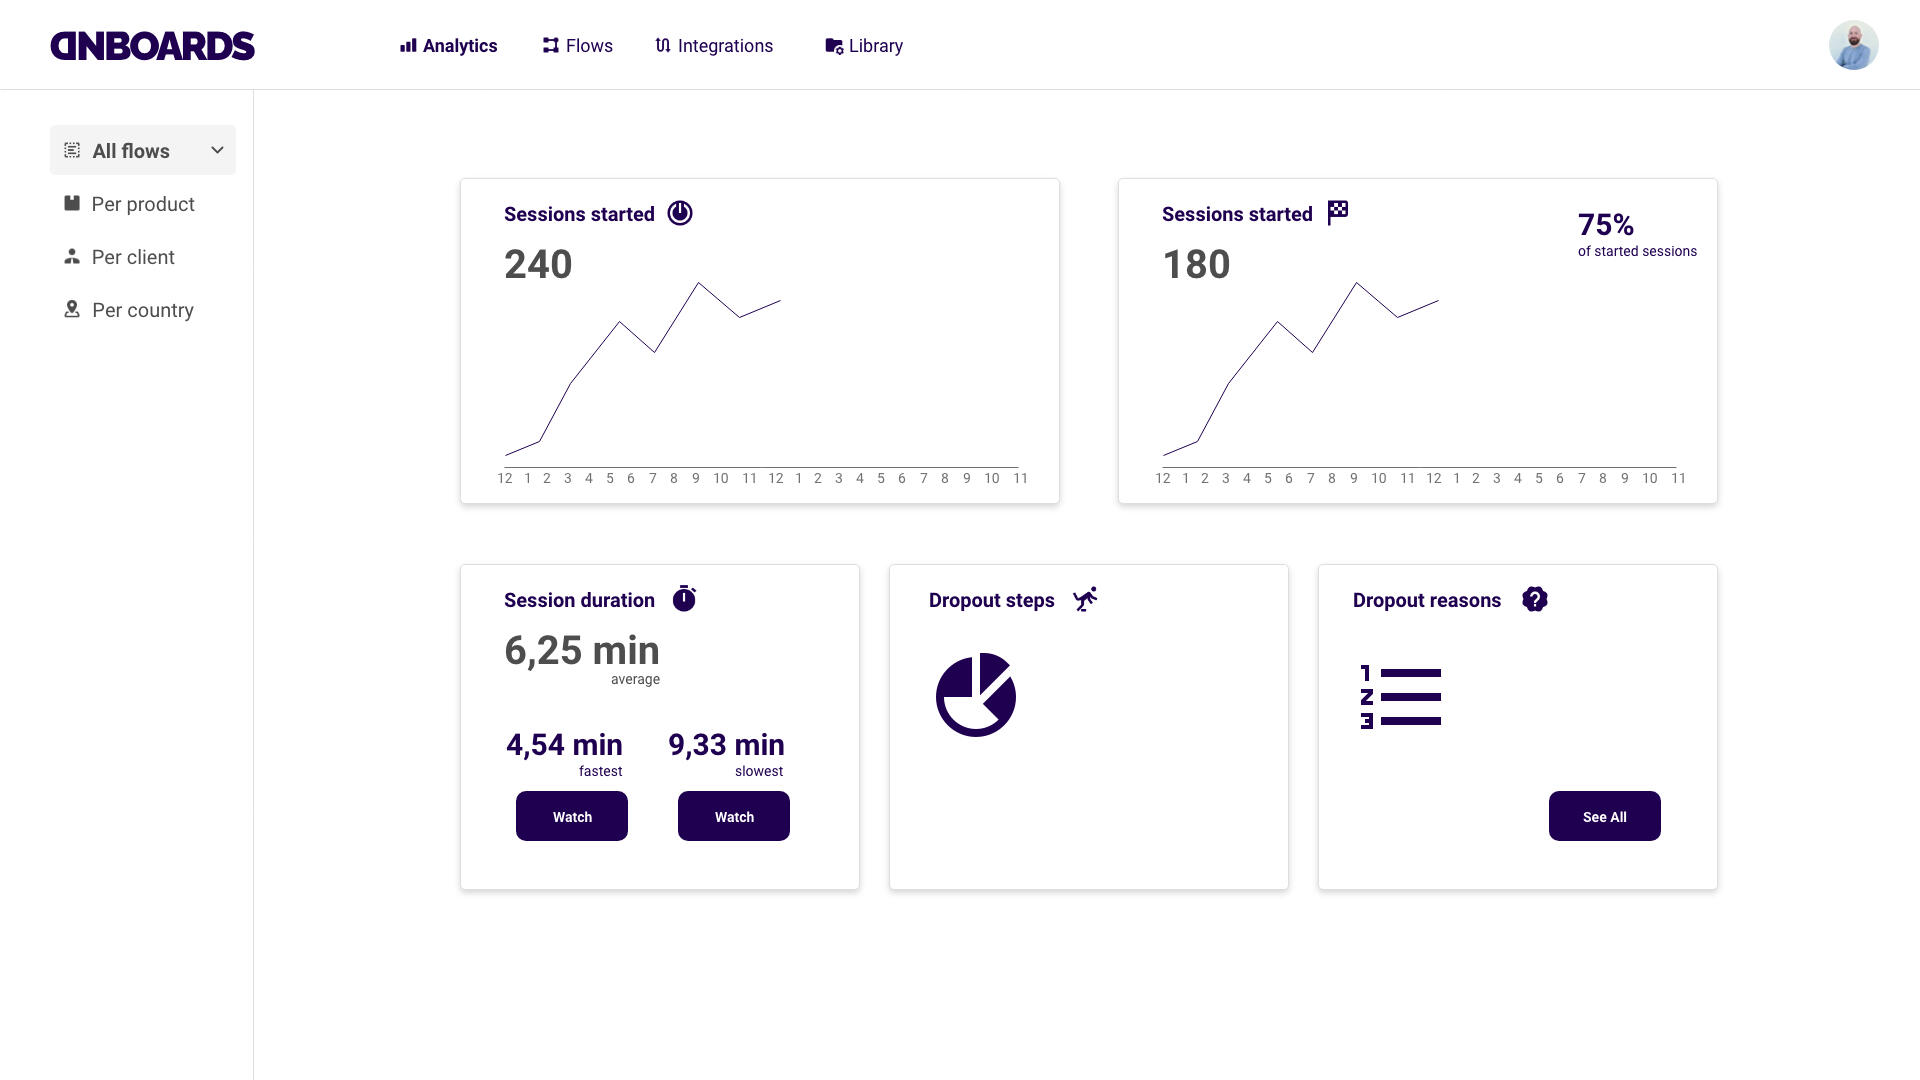Viewport: 1920px width, 1080px height.
Task: Click the checkered flag icon beside Sessions started 180
Action: (x=1338, y=213)
